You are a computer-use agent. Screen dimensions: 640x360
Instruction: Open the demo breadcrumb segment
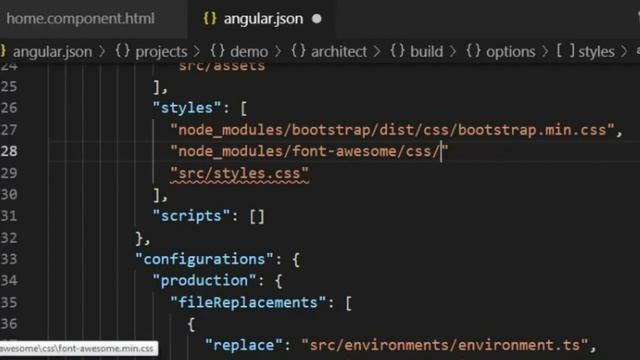[x=249, y=52]
